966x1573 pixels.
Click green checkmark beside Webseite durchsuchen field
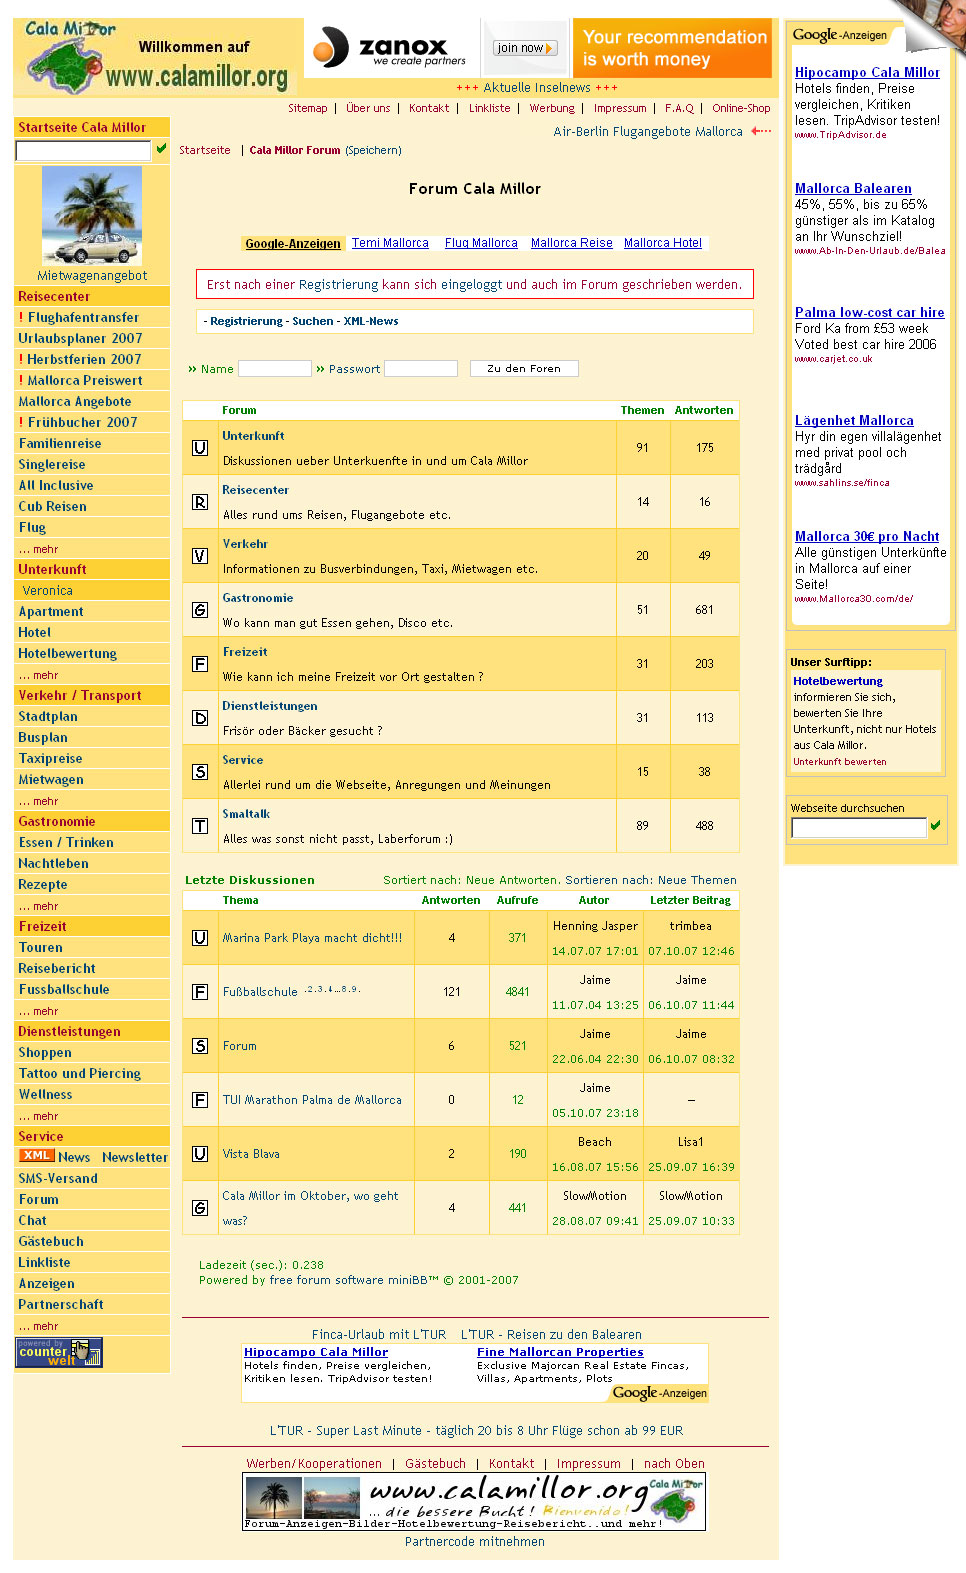[x=936, y=826]
